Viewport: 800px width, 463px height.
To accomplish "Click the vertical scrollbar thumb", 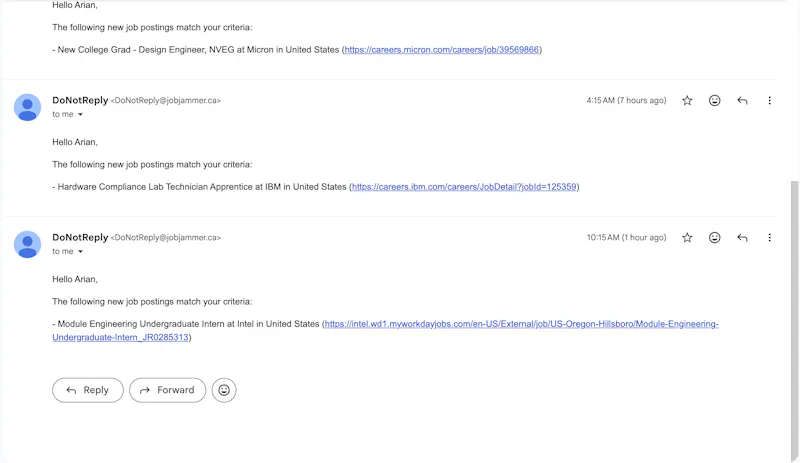I will 794,316.
